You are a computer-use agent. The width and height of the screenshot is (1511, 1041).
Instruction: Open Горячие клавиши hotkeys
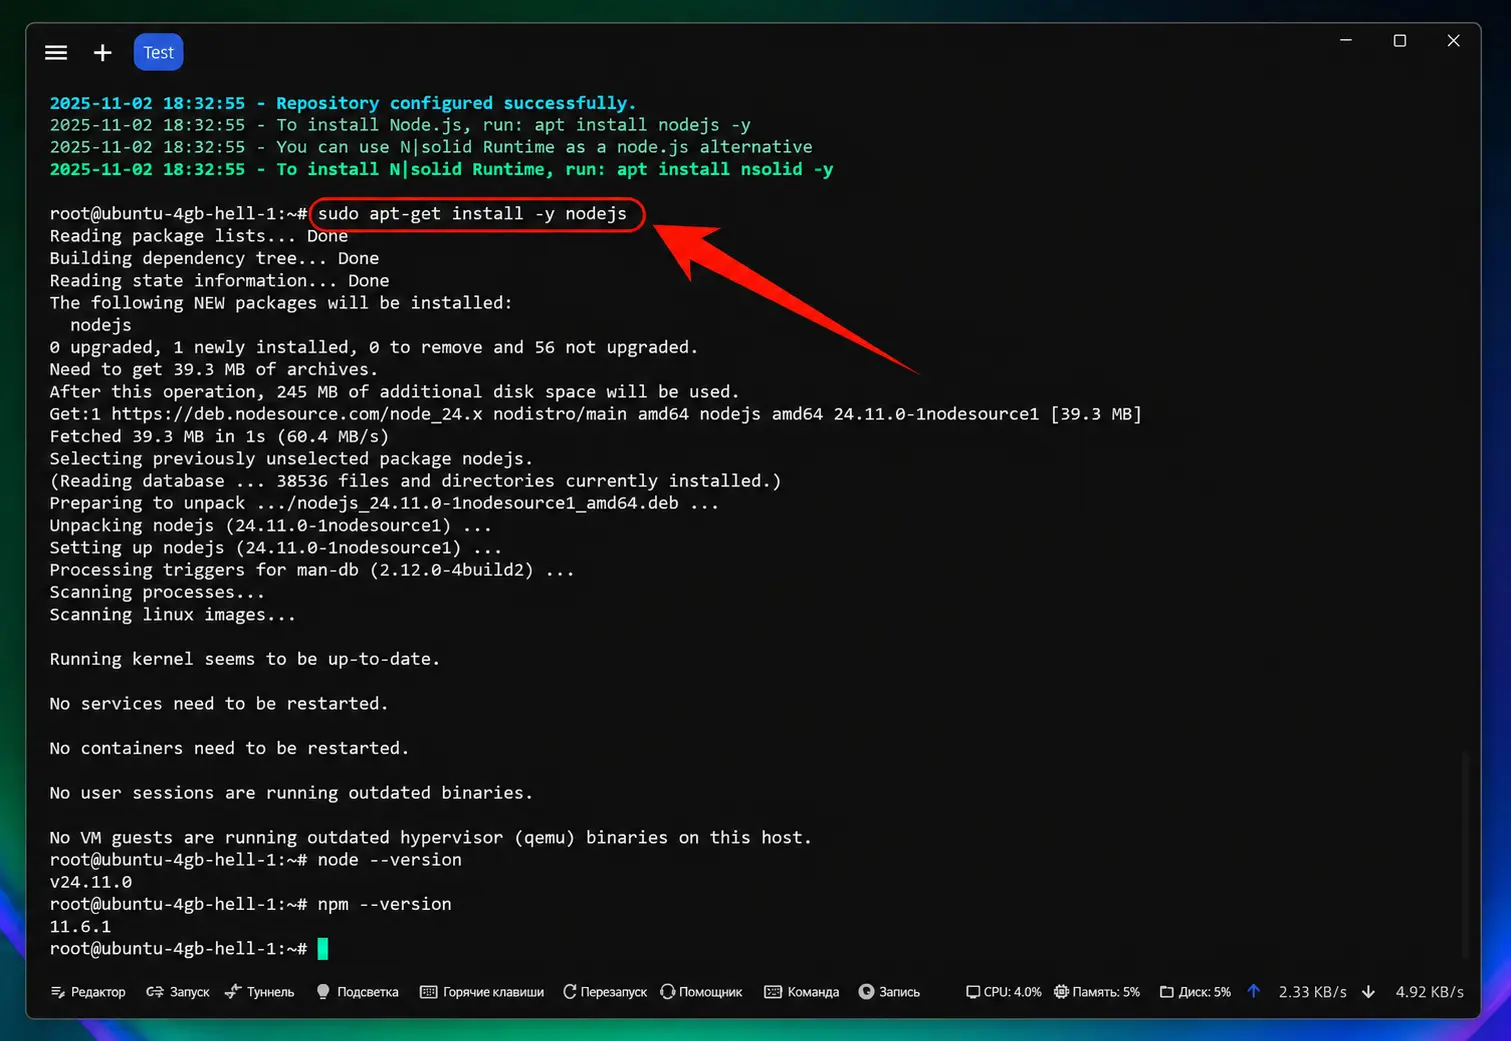482,992
